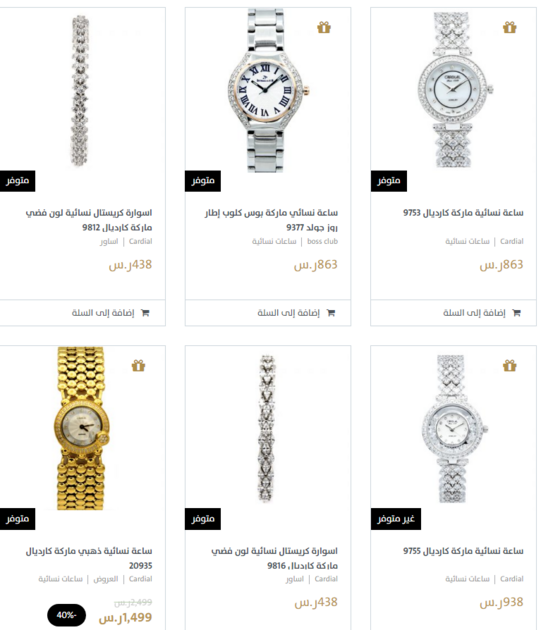Click gift icon on Cardial 9755 watch
Screen dimensions: 541x630
(x=509, y=365)
